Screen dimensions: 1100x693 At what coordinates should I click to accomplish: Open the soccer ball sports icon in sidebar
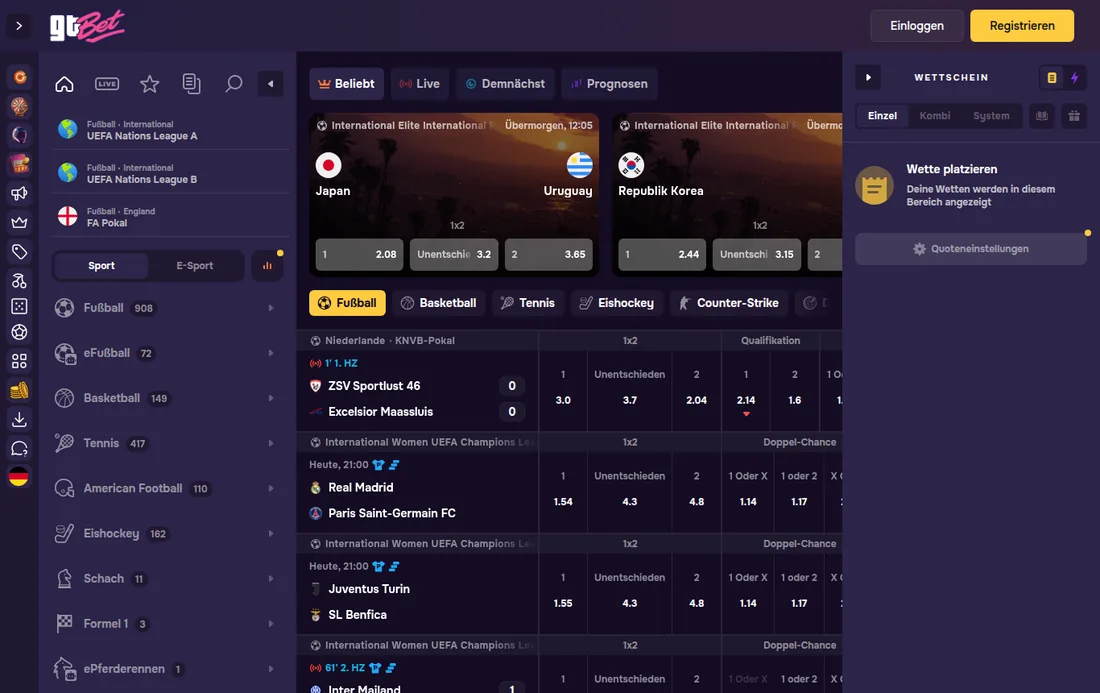[x=19, y=332]
